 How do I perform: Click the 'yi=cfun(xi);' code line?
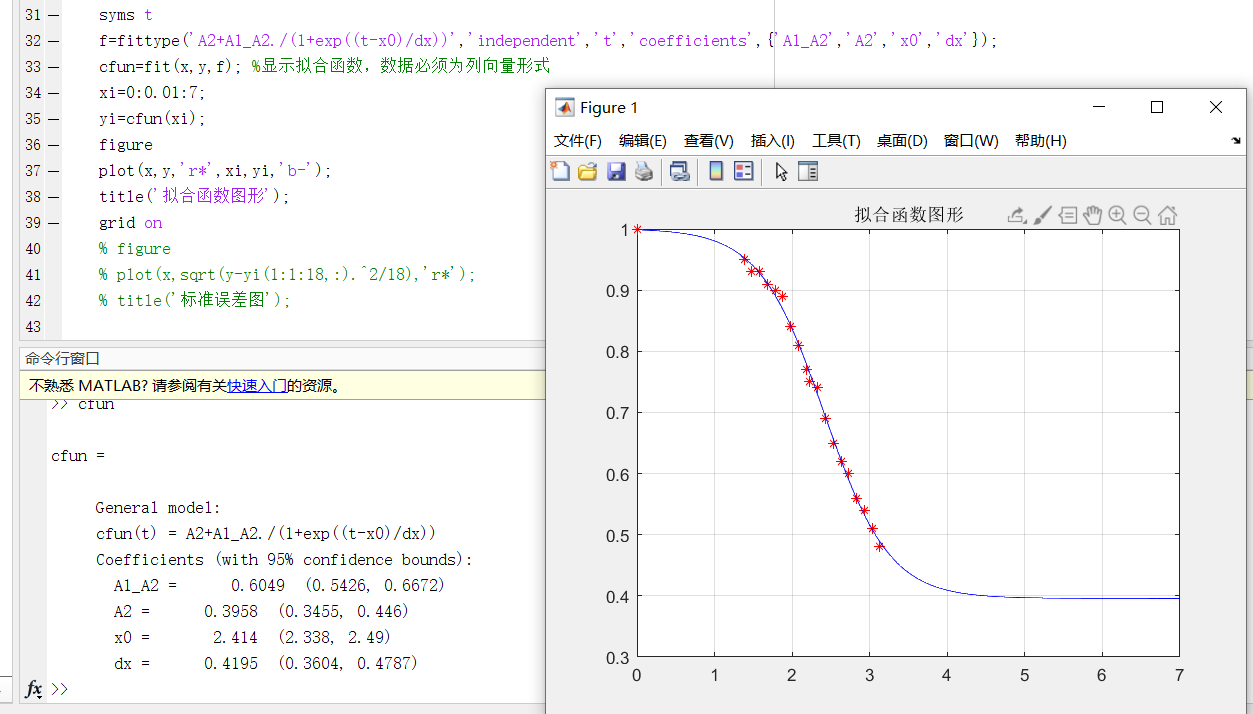click(152, 119)
